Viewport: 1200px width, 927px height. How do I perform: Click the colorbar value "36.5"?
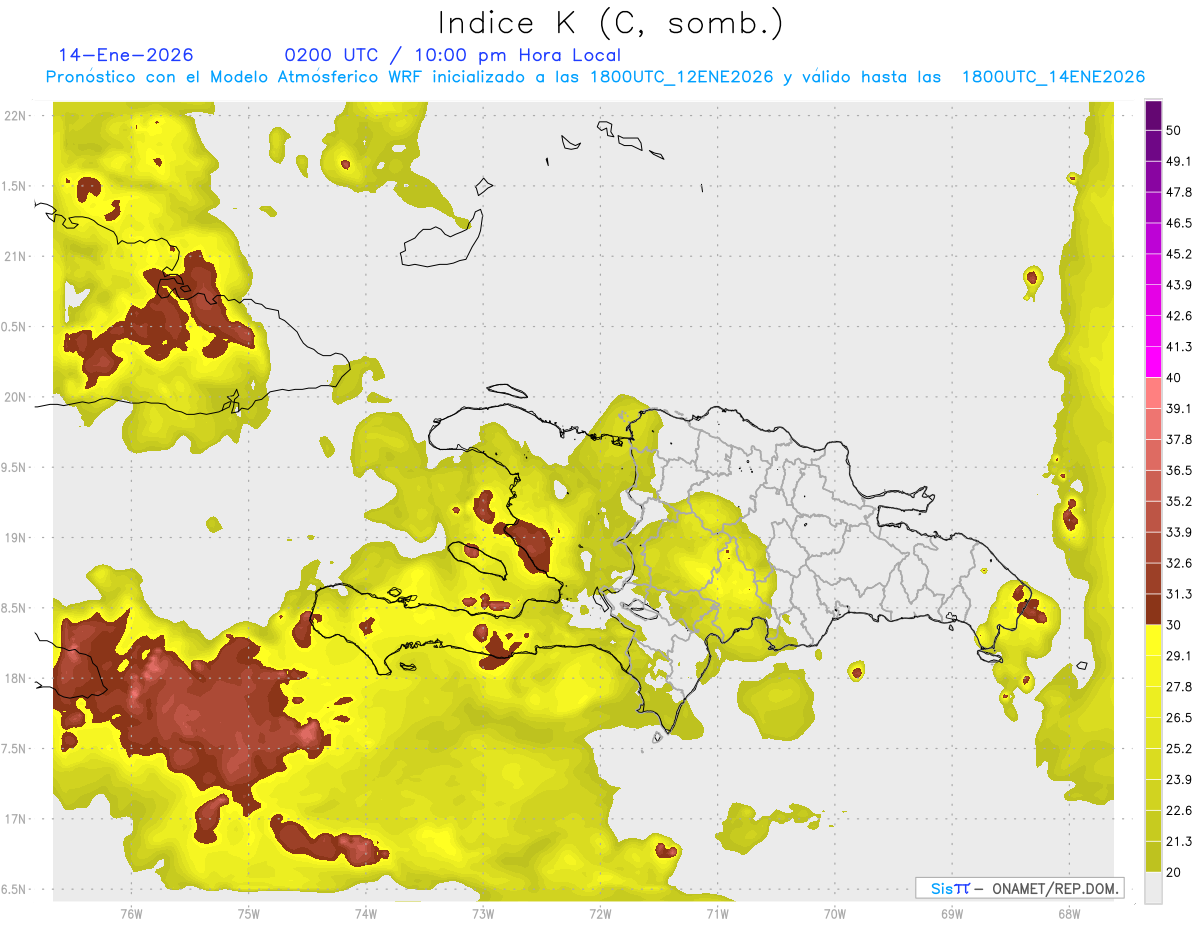(x=1179, y=470)
